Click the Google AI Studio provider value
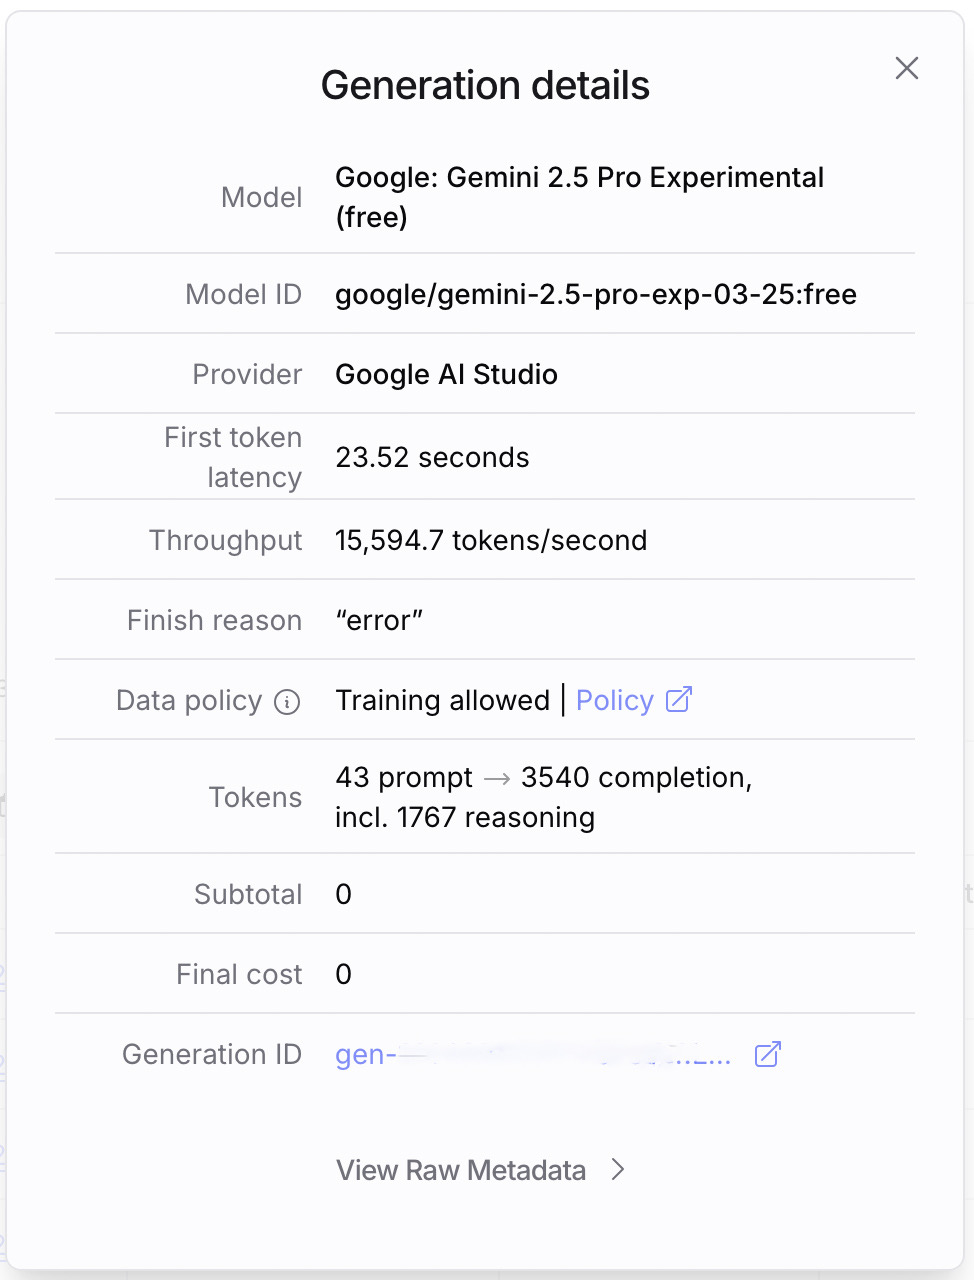This screenshot has width=974, height=1280. click(x=447, y=374)
